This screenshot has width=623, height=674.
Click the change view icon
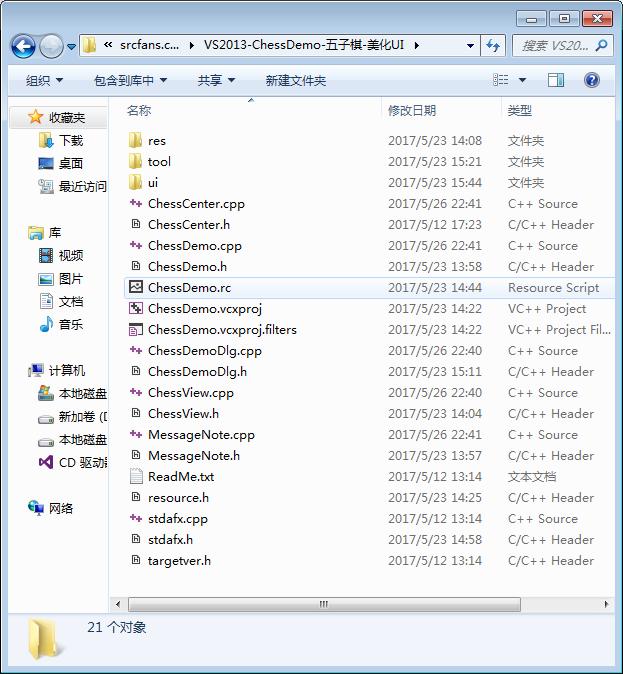click(500, 80)
